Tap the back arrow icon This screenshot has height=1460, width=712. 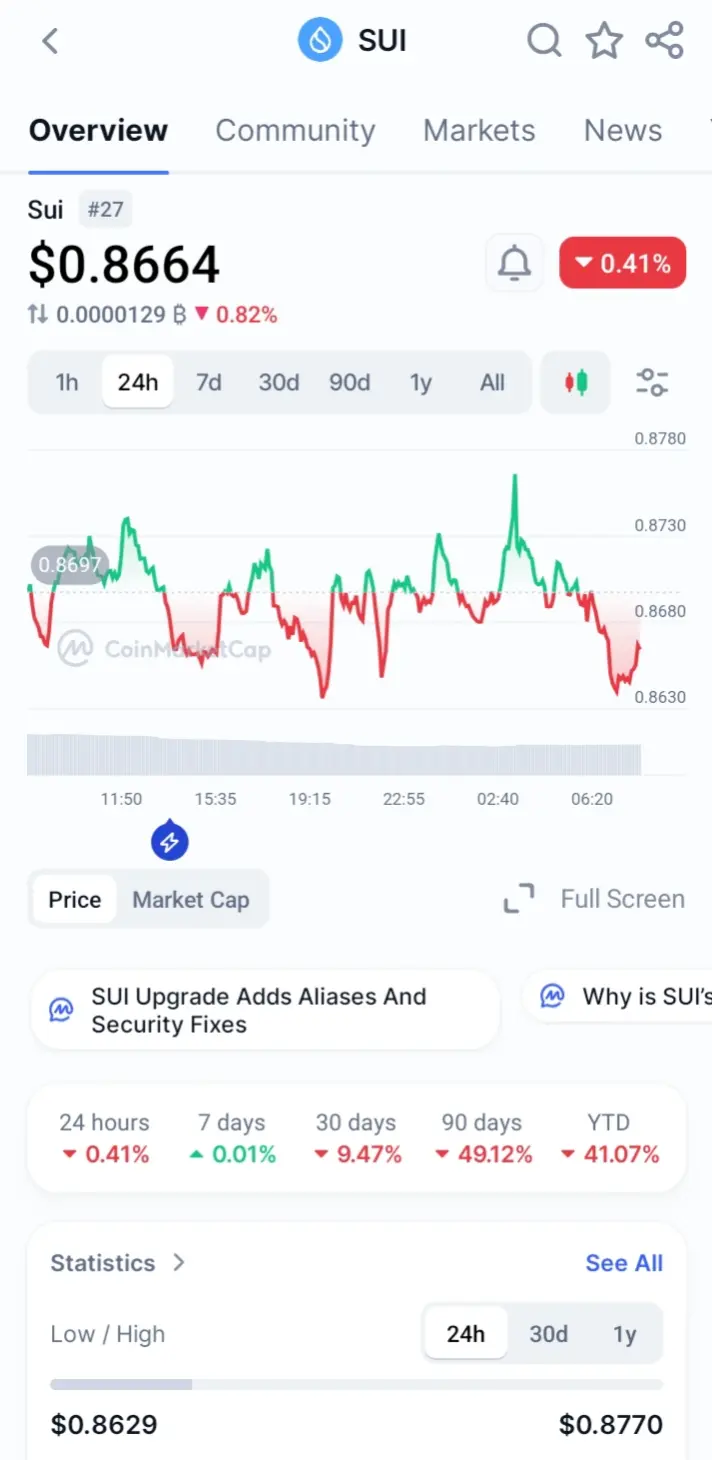(x=50, y=41)
